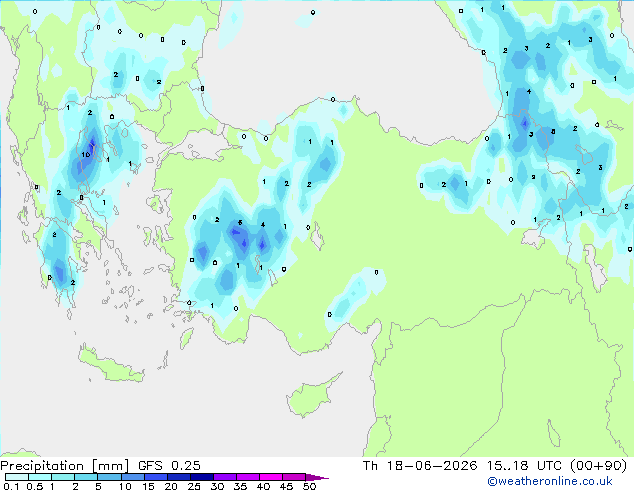634x490 pixels.
Task: Select the 25–30 mm dark blue swatch
Action: pos(202,477)
